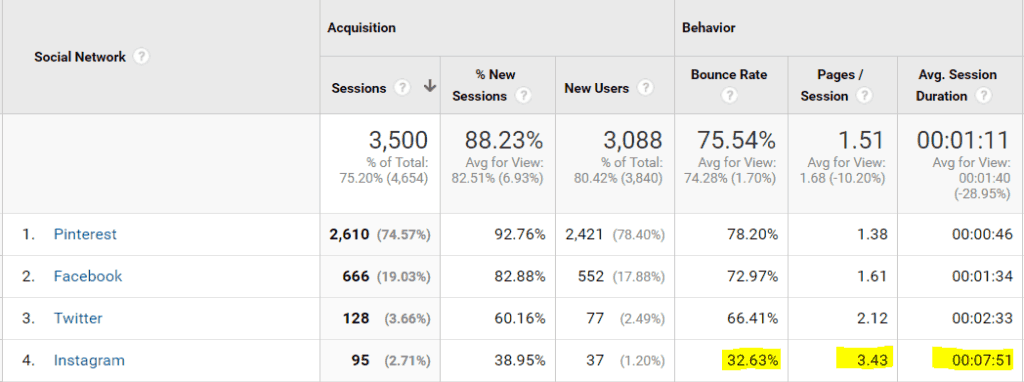Sort by the New Users column header
This screenshot has height=382, width=1024.
[597, 88]
